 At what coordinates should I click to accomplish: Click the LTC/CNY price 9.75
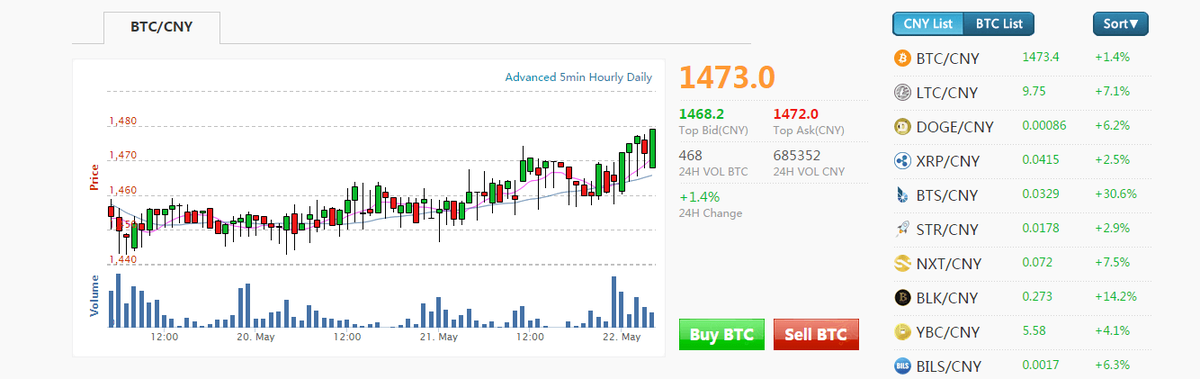pos(1034,92)
